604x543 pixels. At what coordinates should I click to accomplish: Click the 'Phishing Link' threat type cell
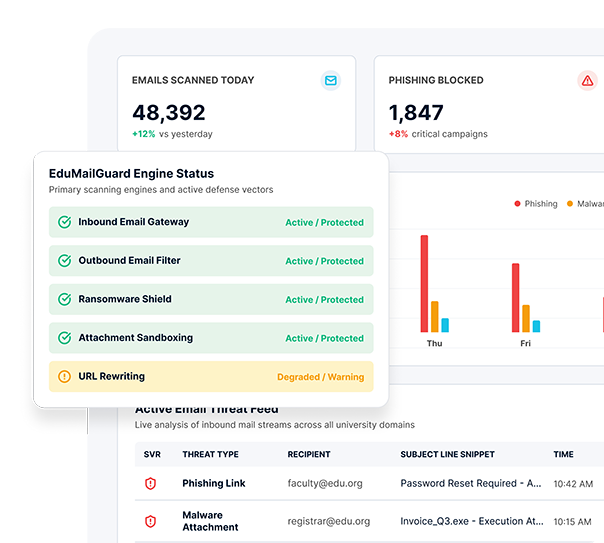(x=214, y=483)
